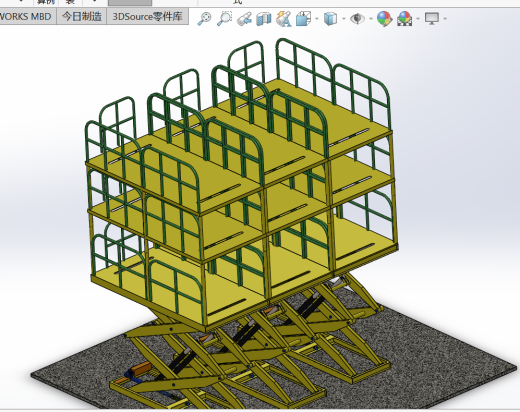Switch to the 今日制造 tab

(x=82, y=16)
